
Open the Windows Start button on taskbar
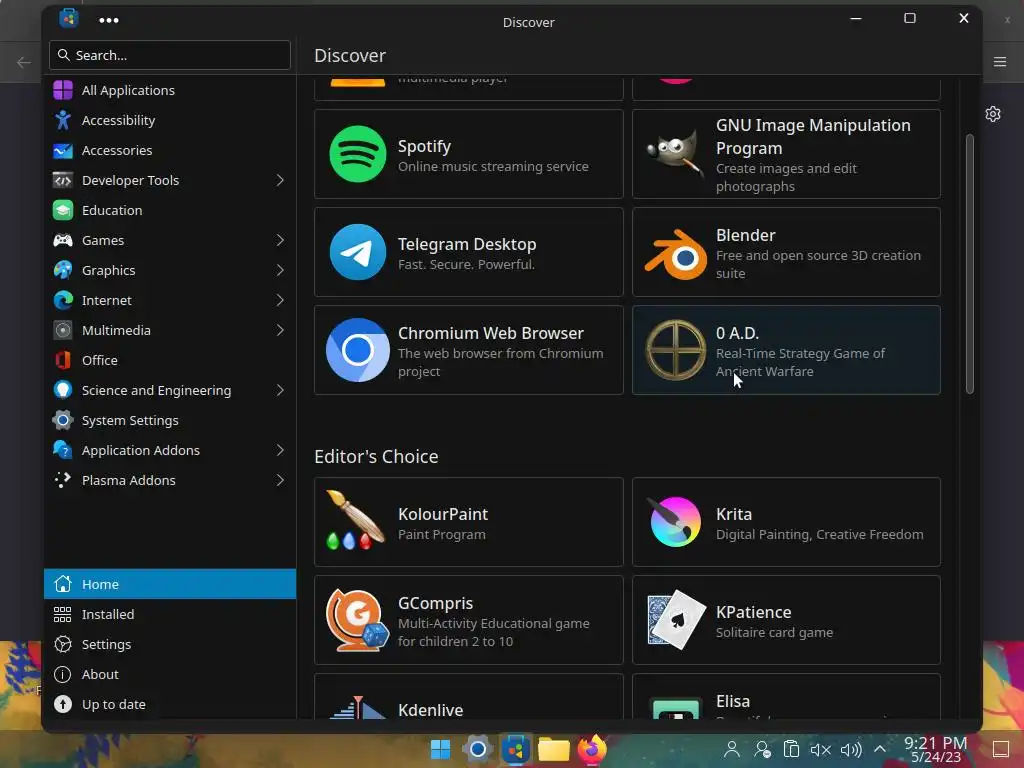[440, 749]
